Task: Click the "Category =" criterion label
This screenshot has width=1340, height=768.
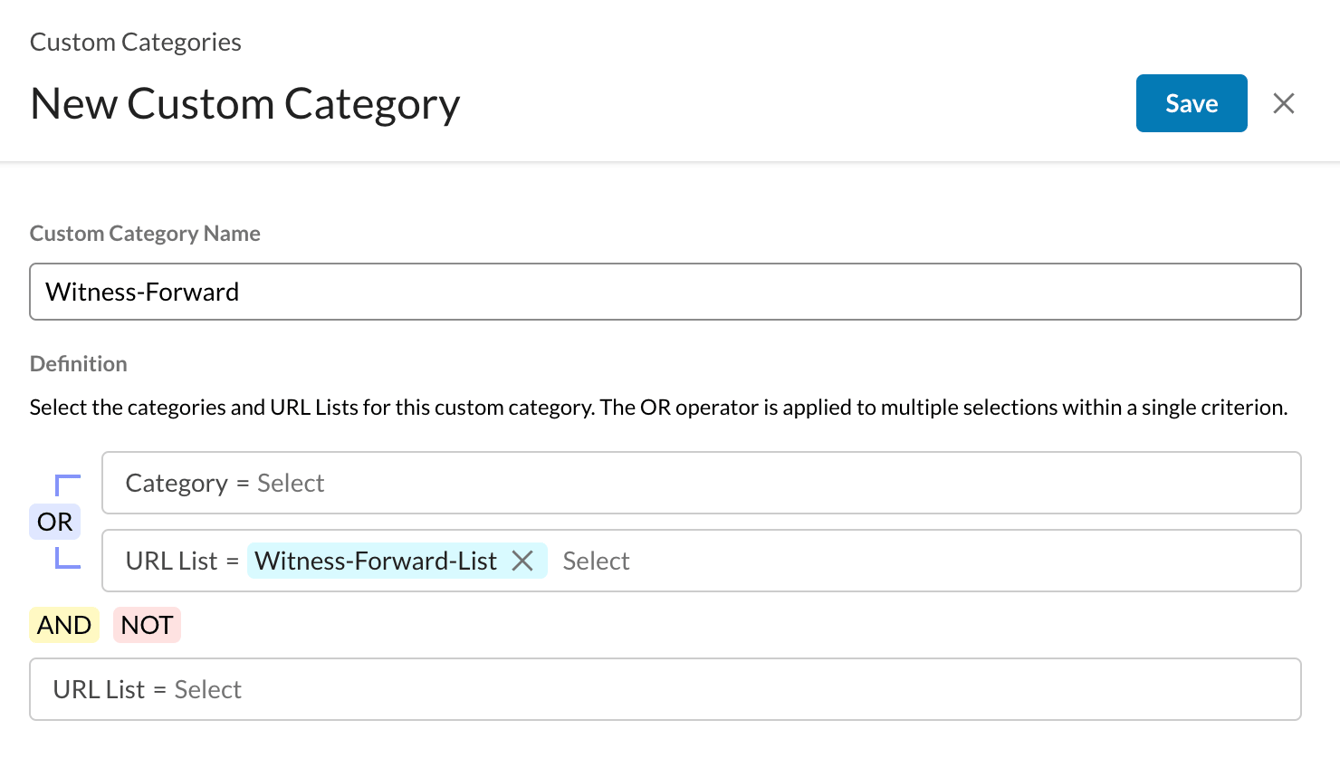Action: 186,483
